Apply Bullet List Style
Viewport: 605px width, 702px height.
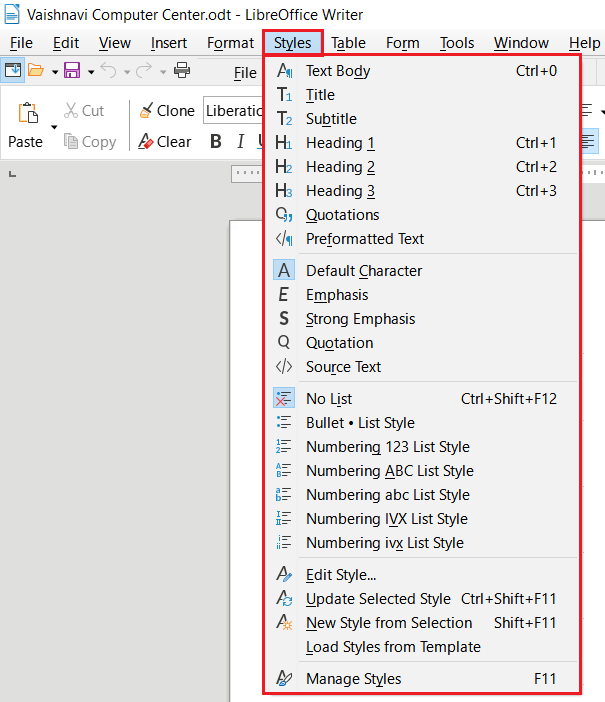(422, 423)
